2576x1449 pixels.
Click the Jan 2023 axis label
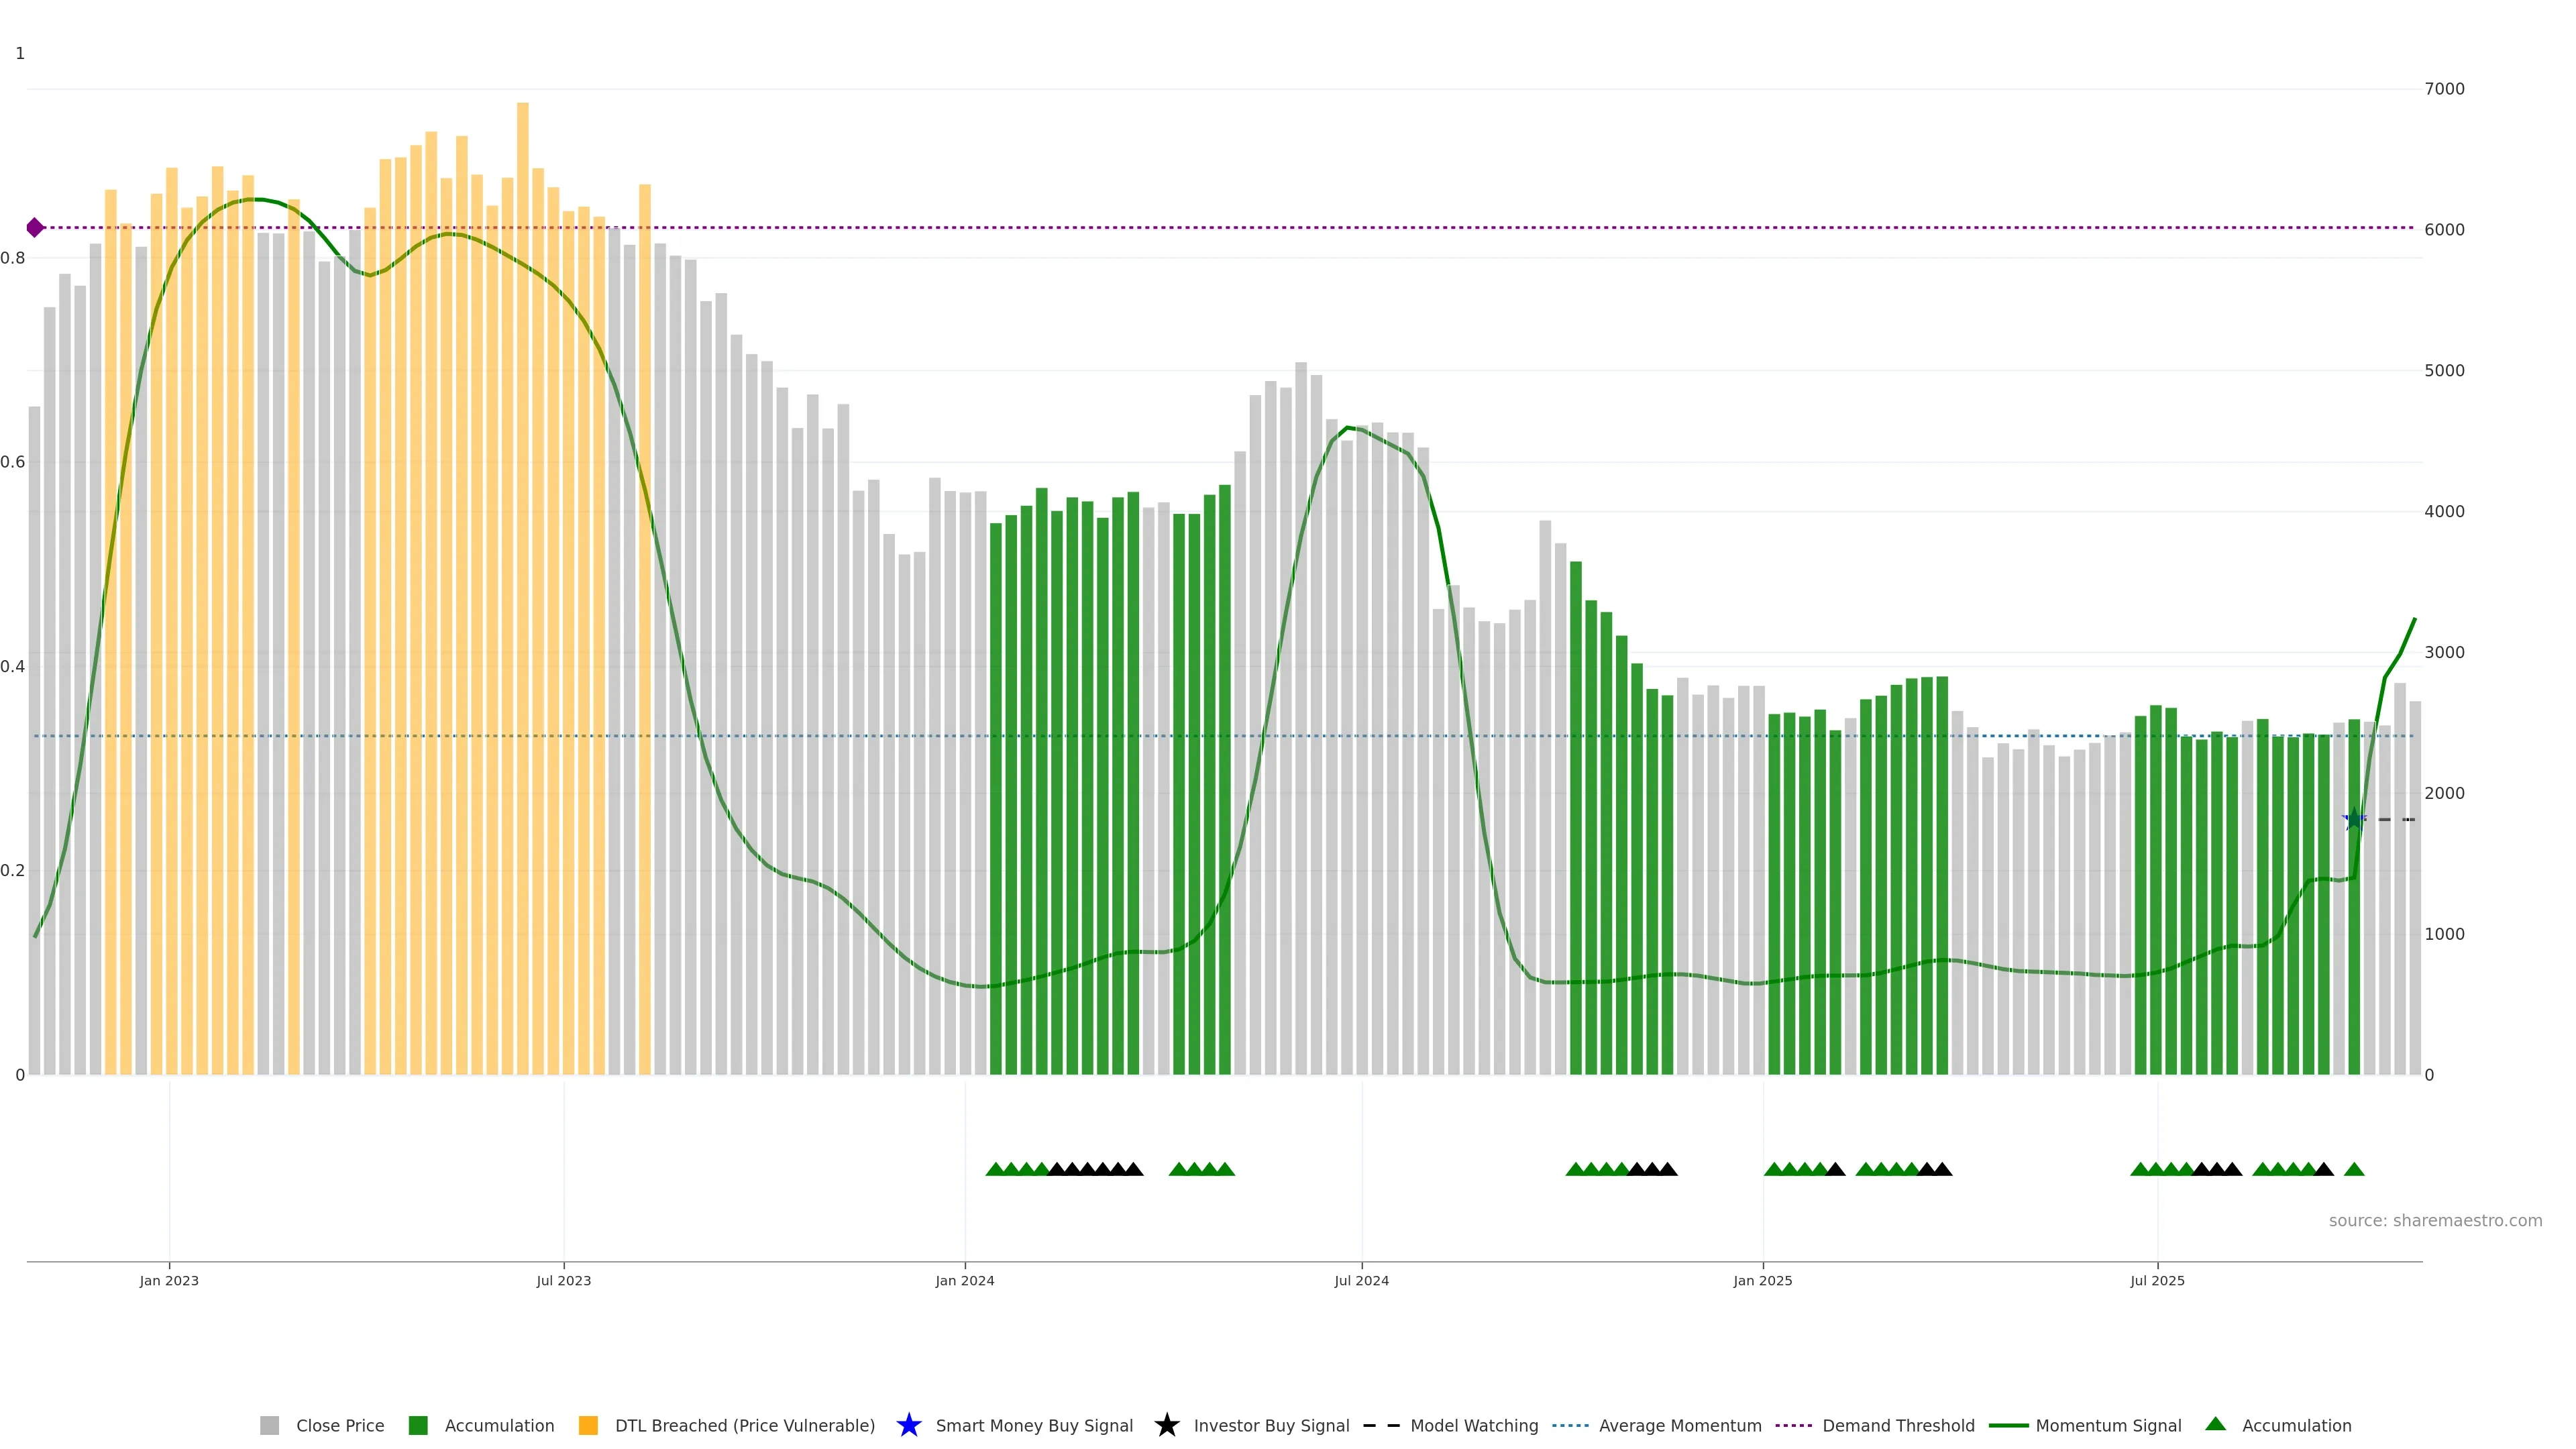click(169, 1280)
